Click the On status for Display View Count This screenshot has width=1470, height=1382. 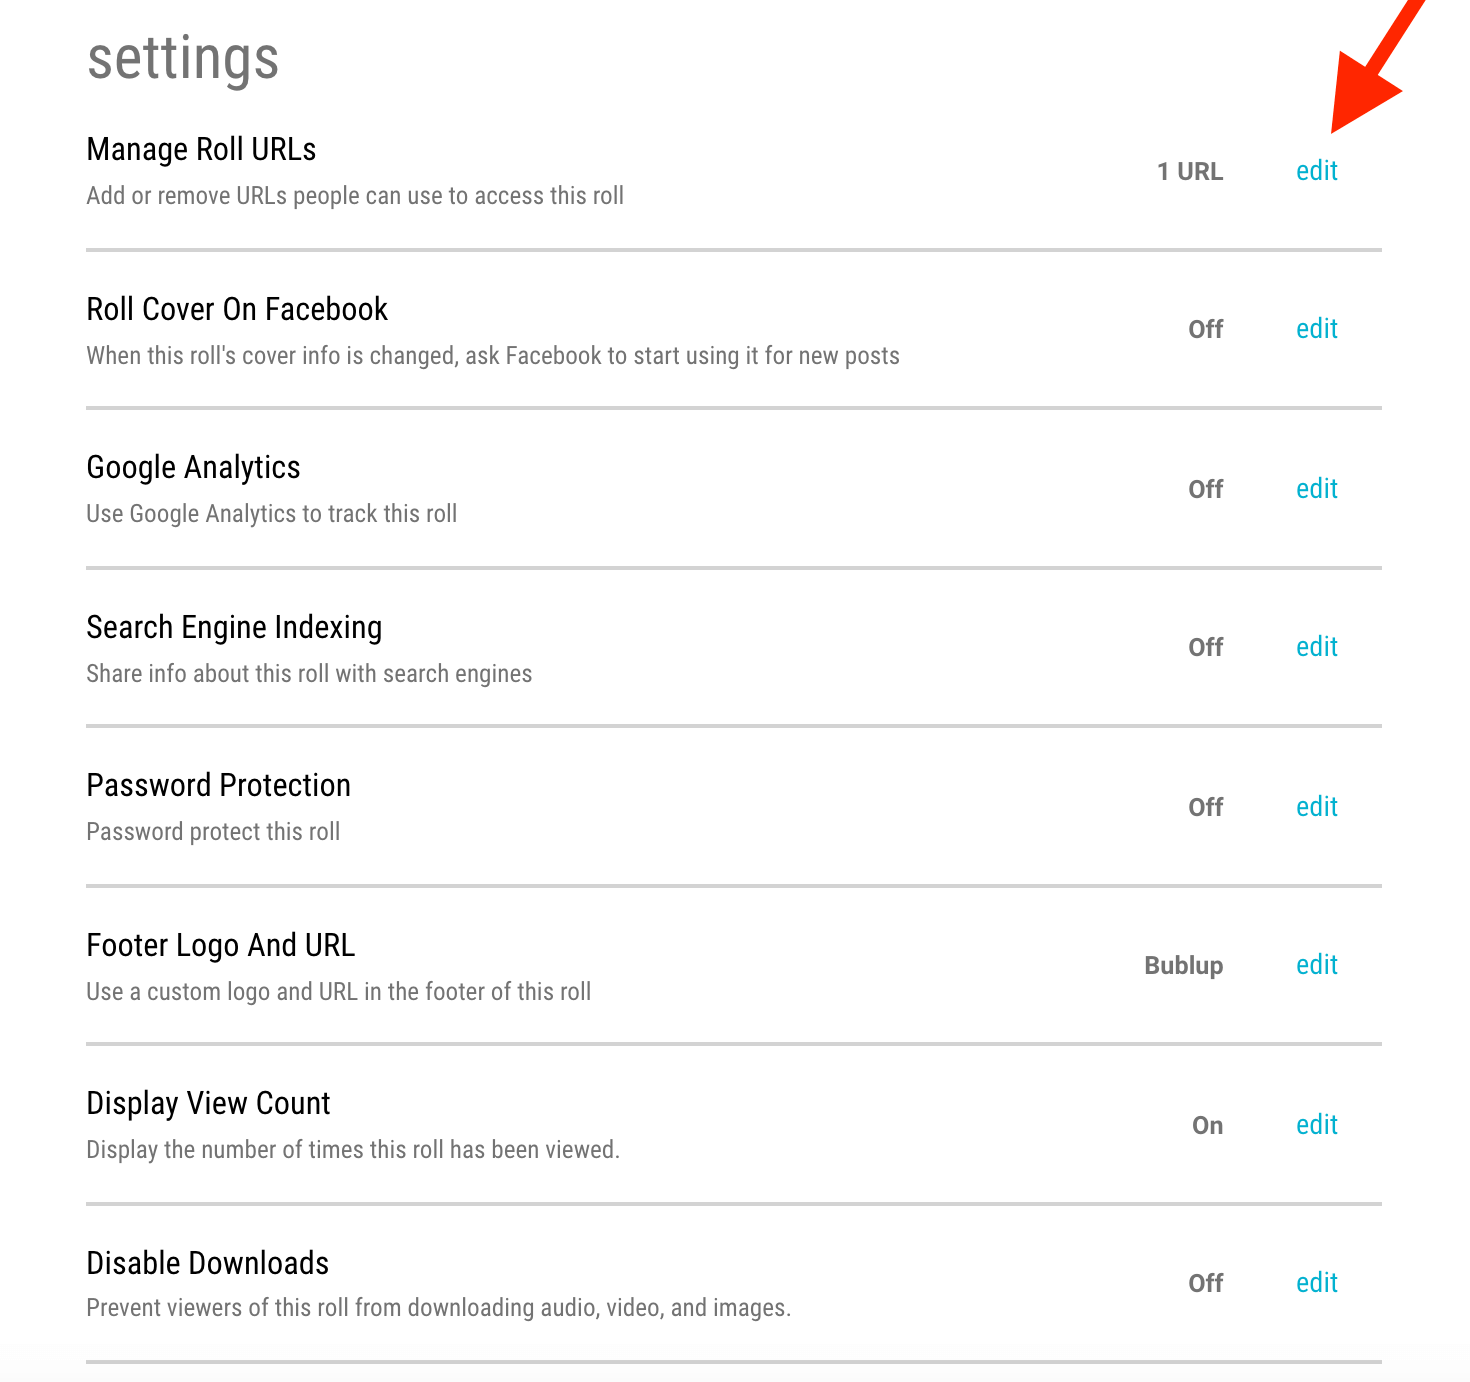pyautogui.click(x=1208, y=1126)
